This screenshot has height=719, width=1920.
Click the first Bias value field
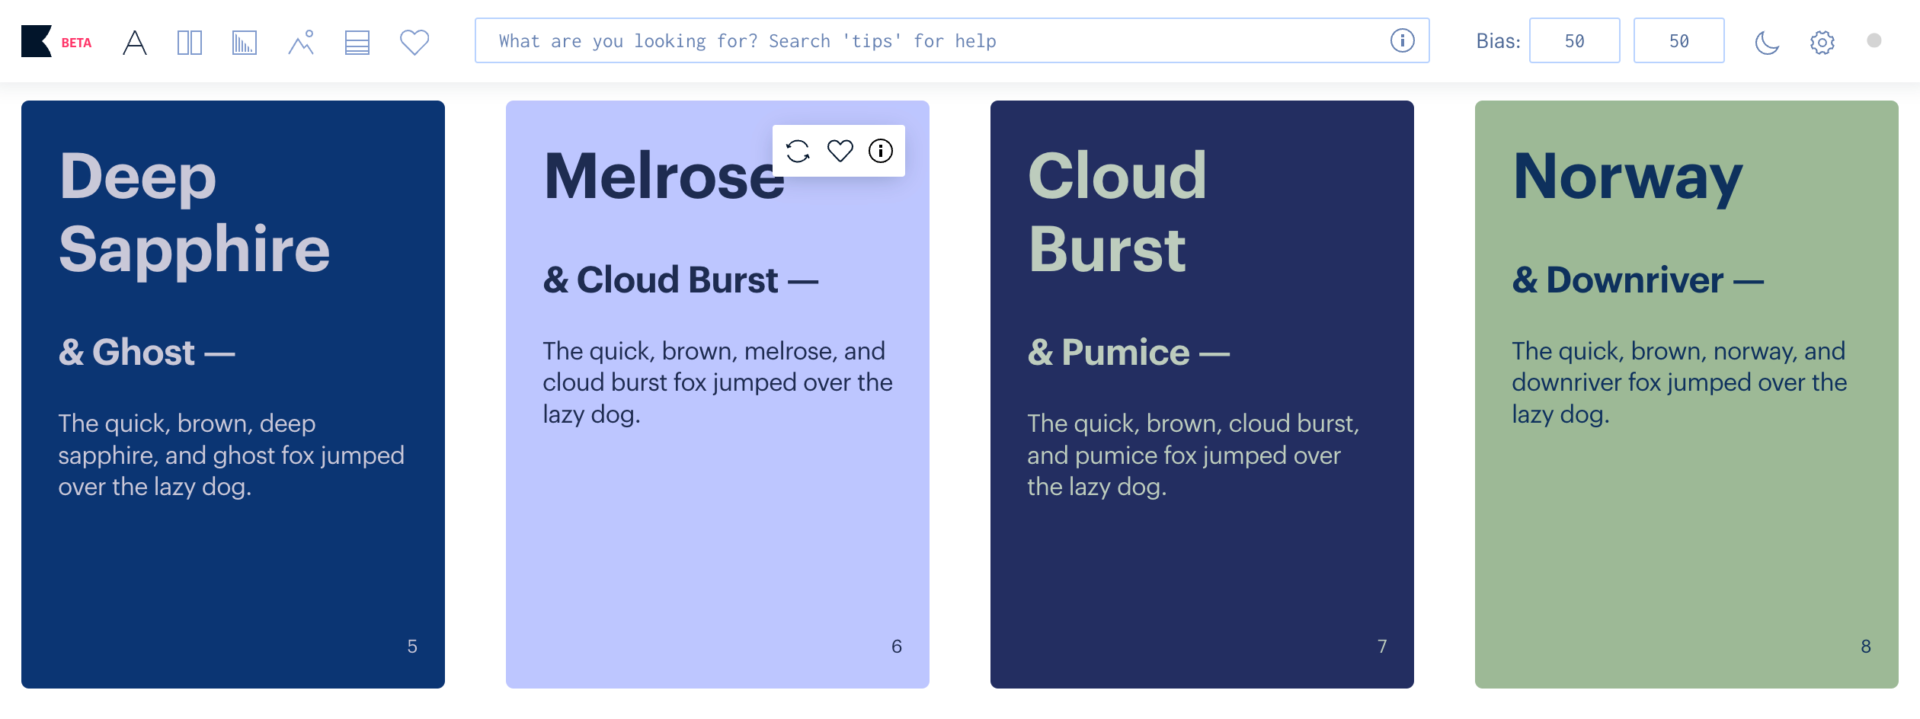pos(1574,41)
